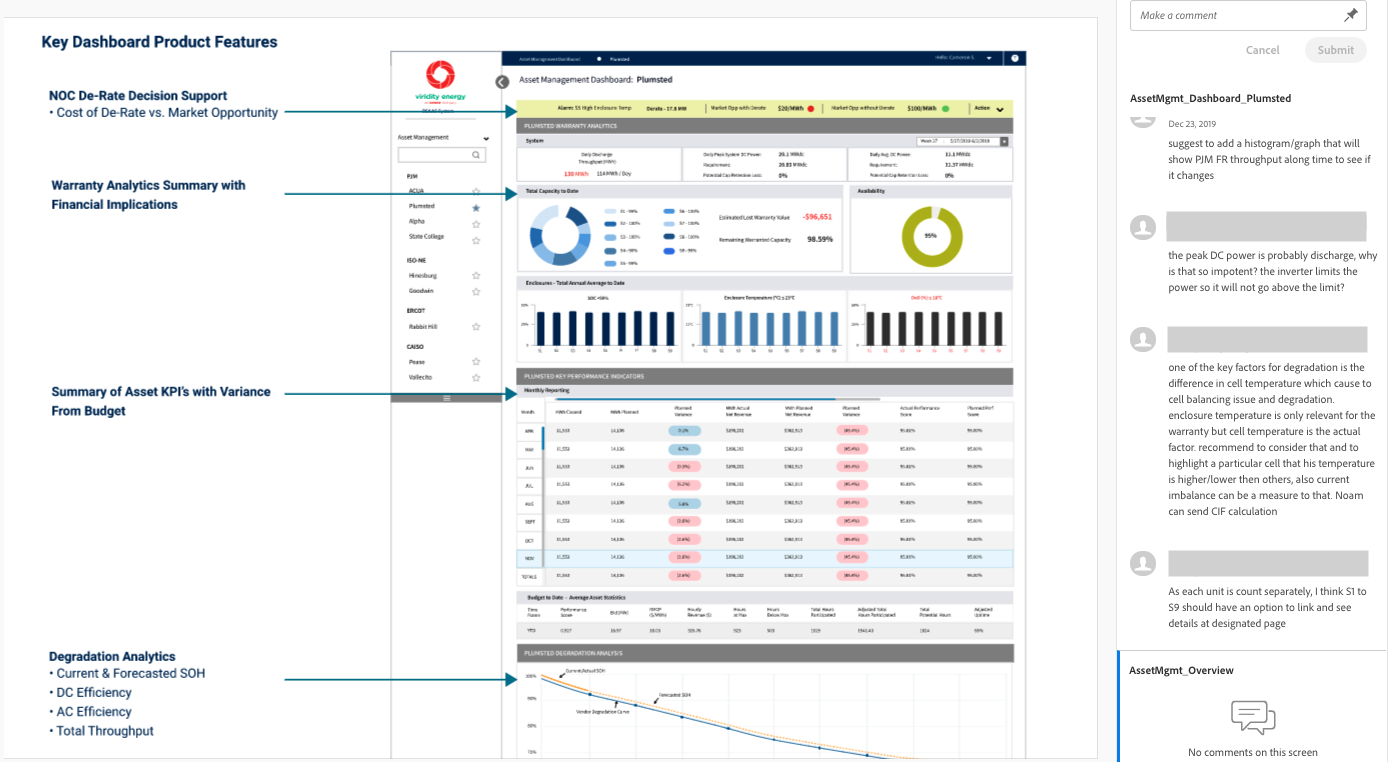This screenshot has height=762, width=1388.
Task: Click the speech bubble icon under AssetMgmt_Overview
Action: tap(1252, 717)
